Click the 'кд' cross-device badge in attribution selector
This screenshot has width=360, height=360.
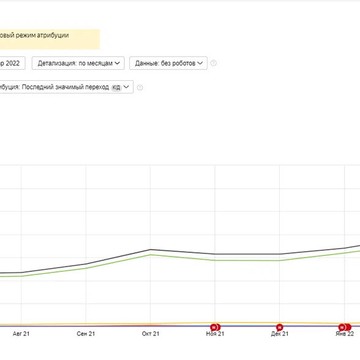tap(116, 87)
